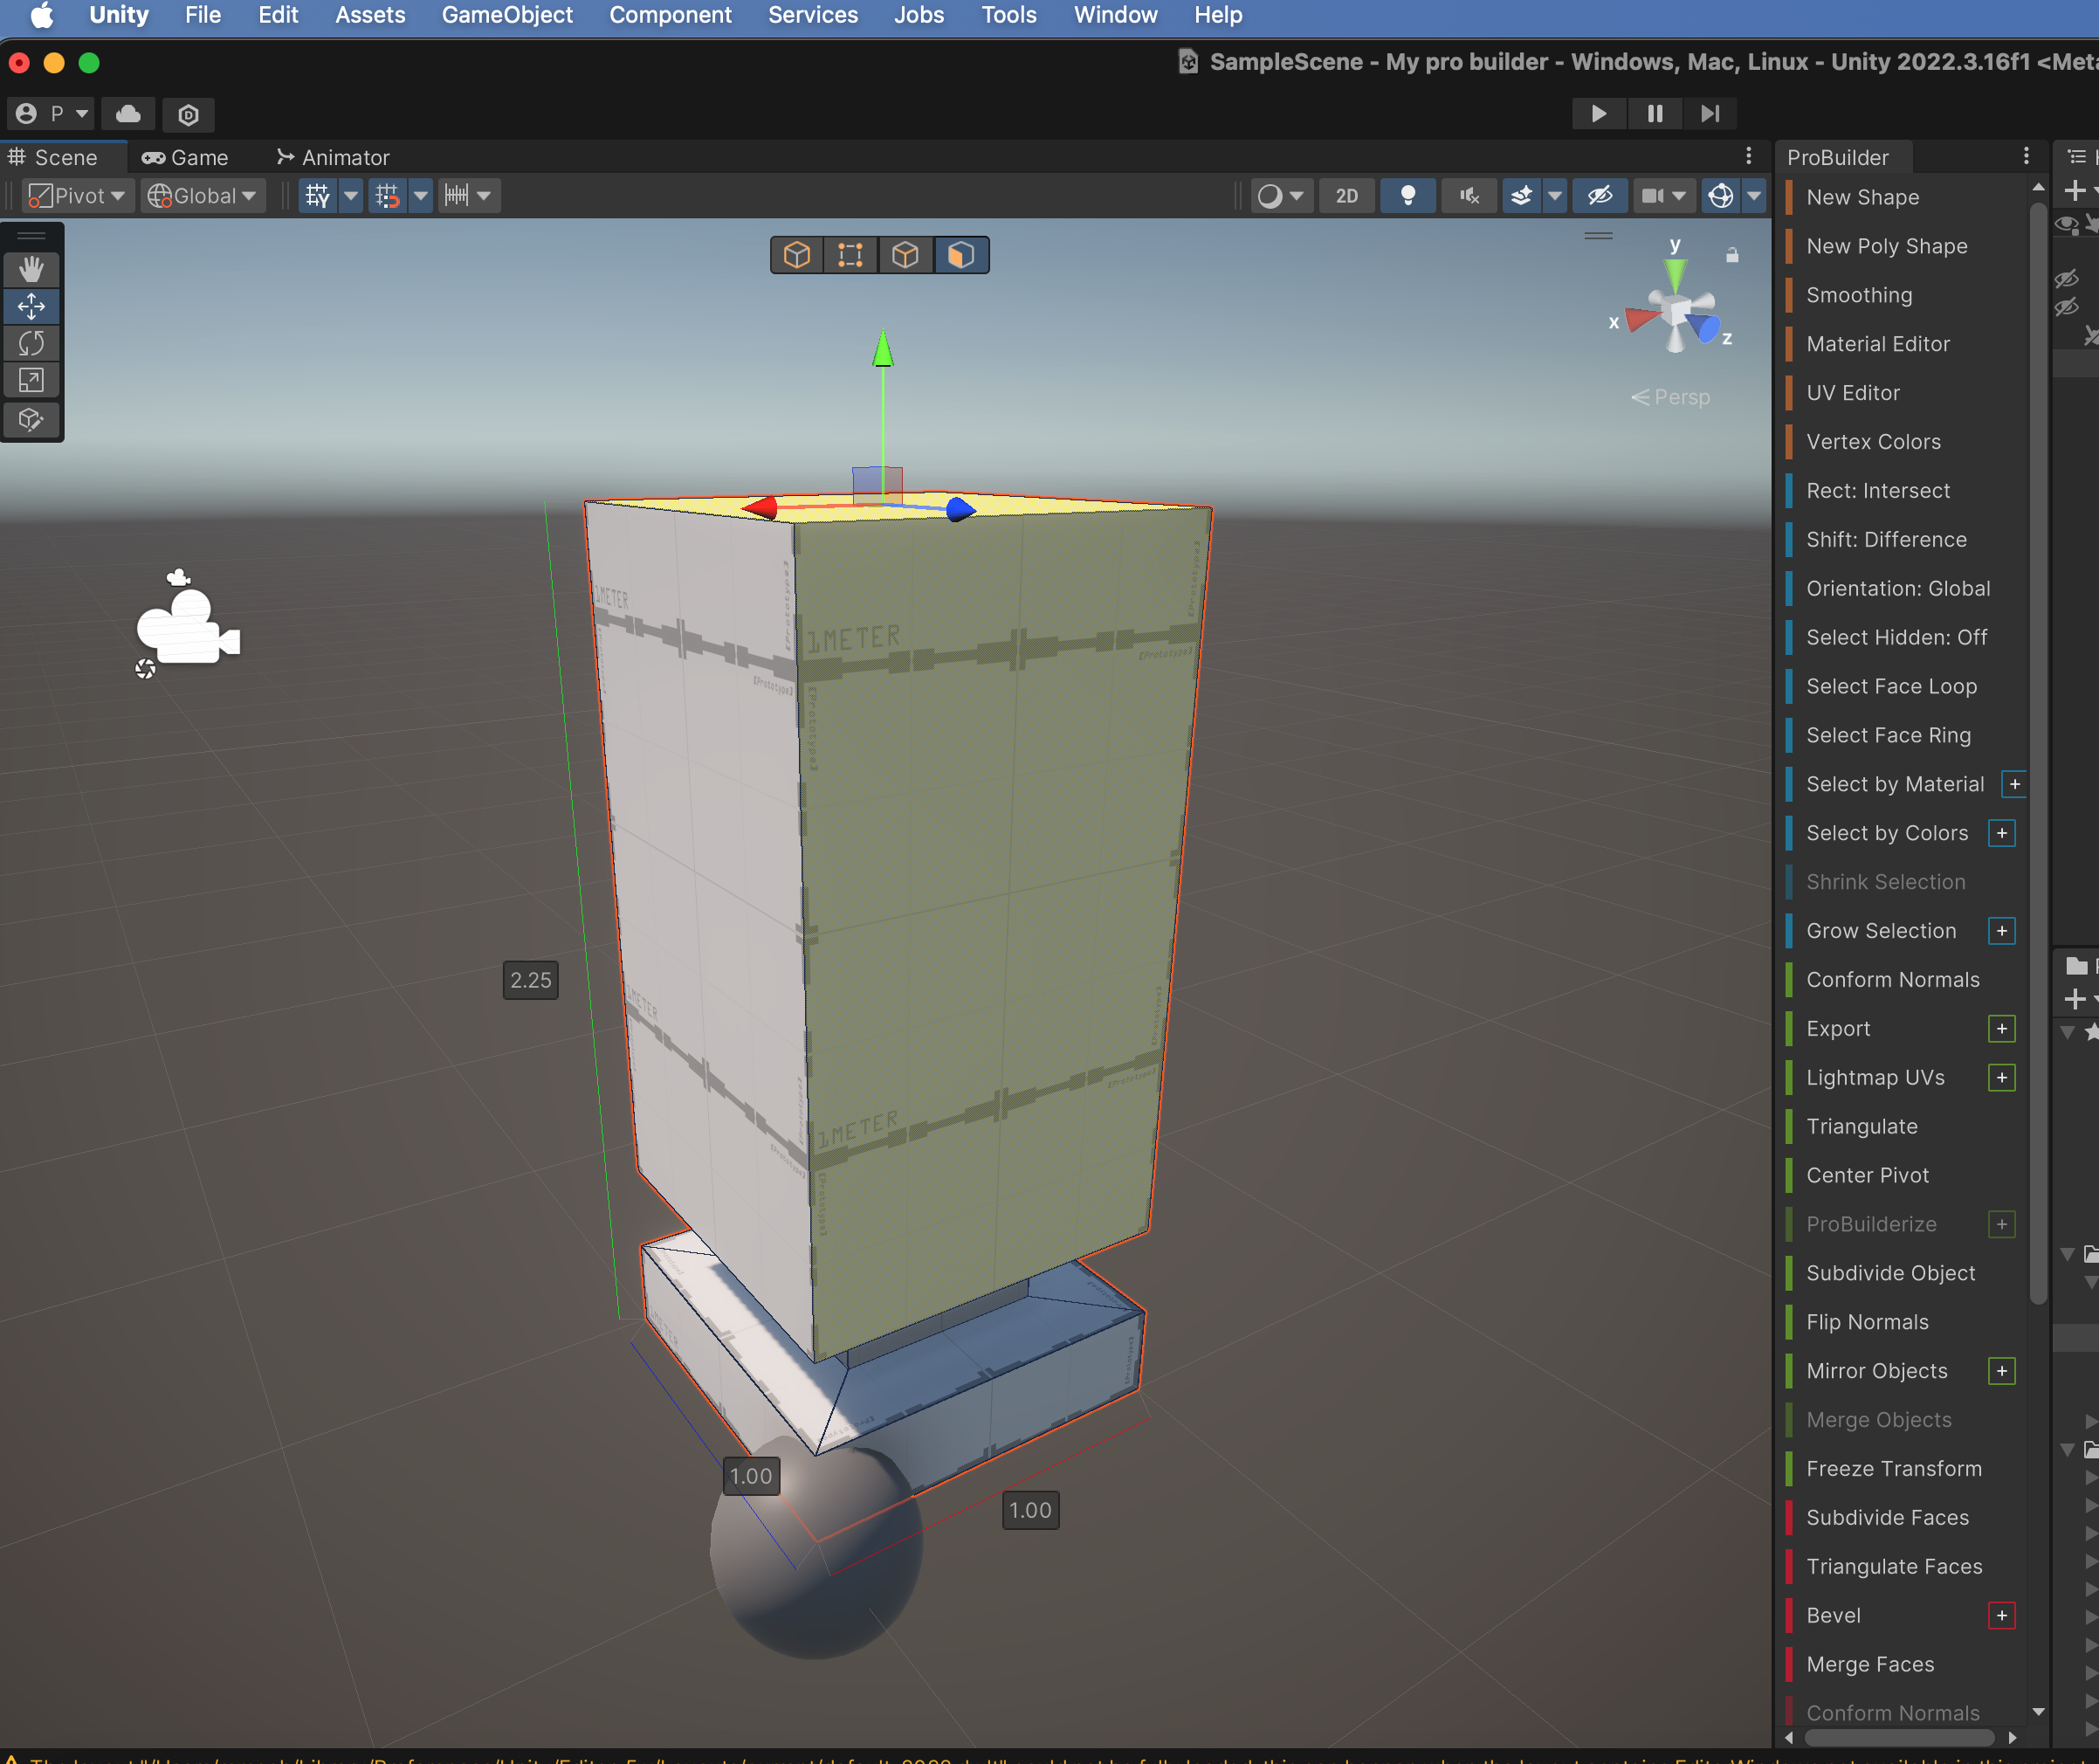
Task: Switch to ProBuilder vertex selection mode
Action: [x=850, y=255]
